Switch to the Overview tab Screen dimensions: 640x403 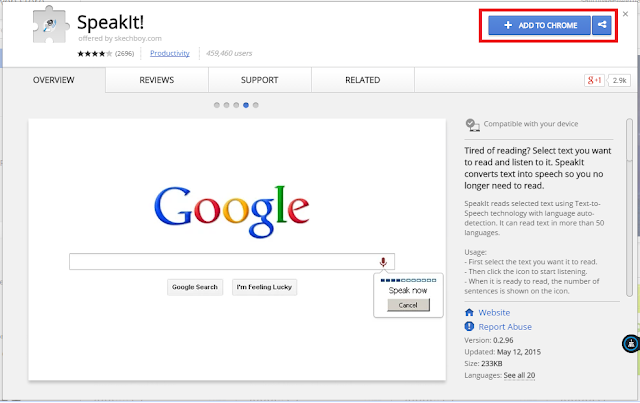(53, 80)
